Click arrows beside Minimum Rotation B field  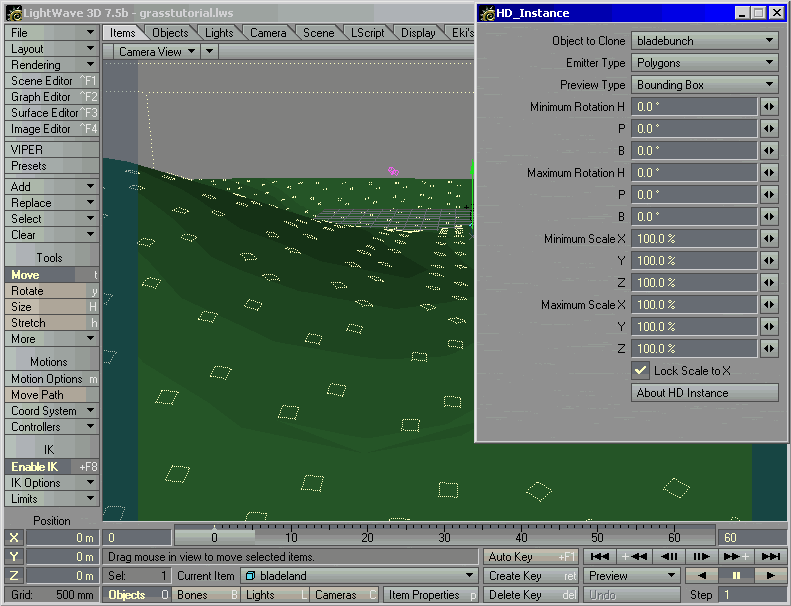click(x=769, y=150)
